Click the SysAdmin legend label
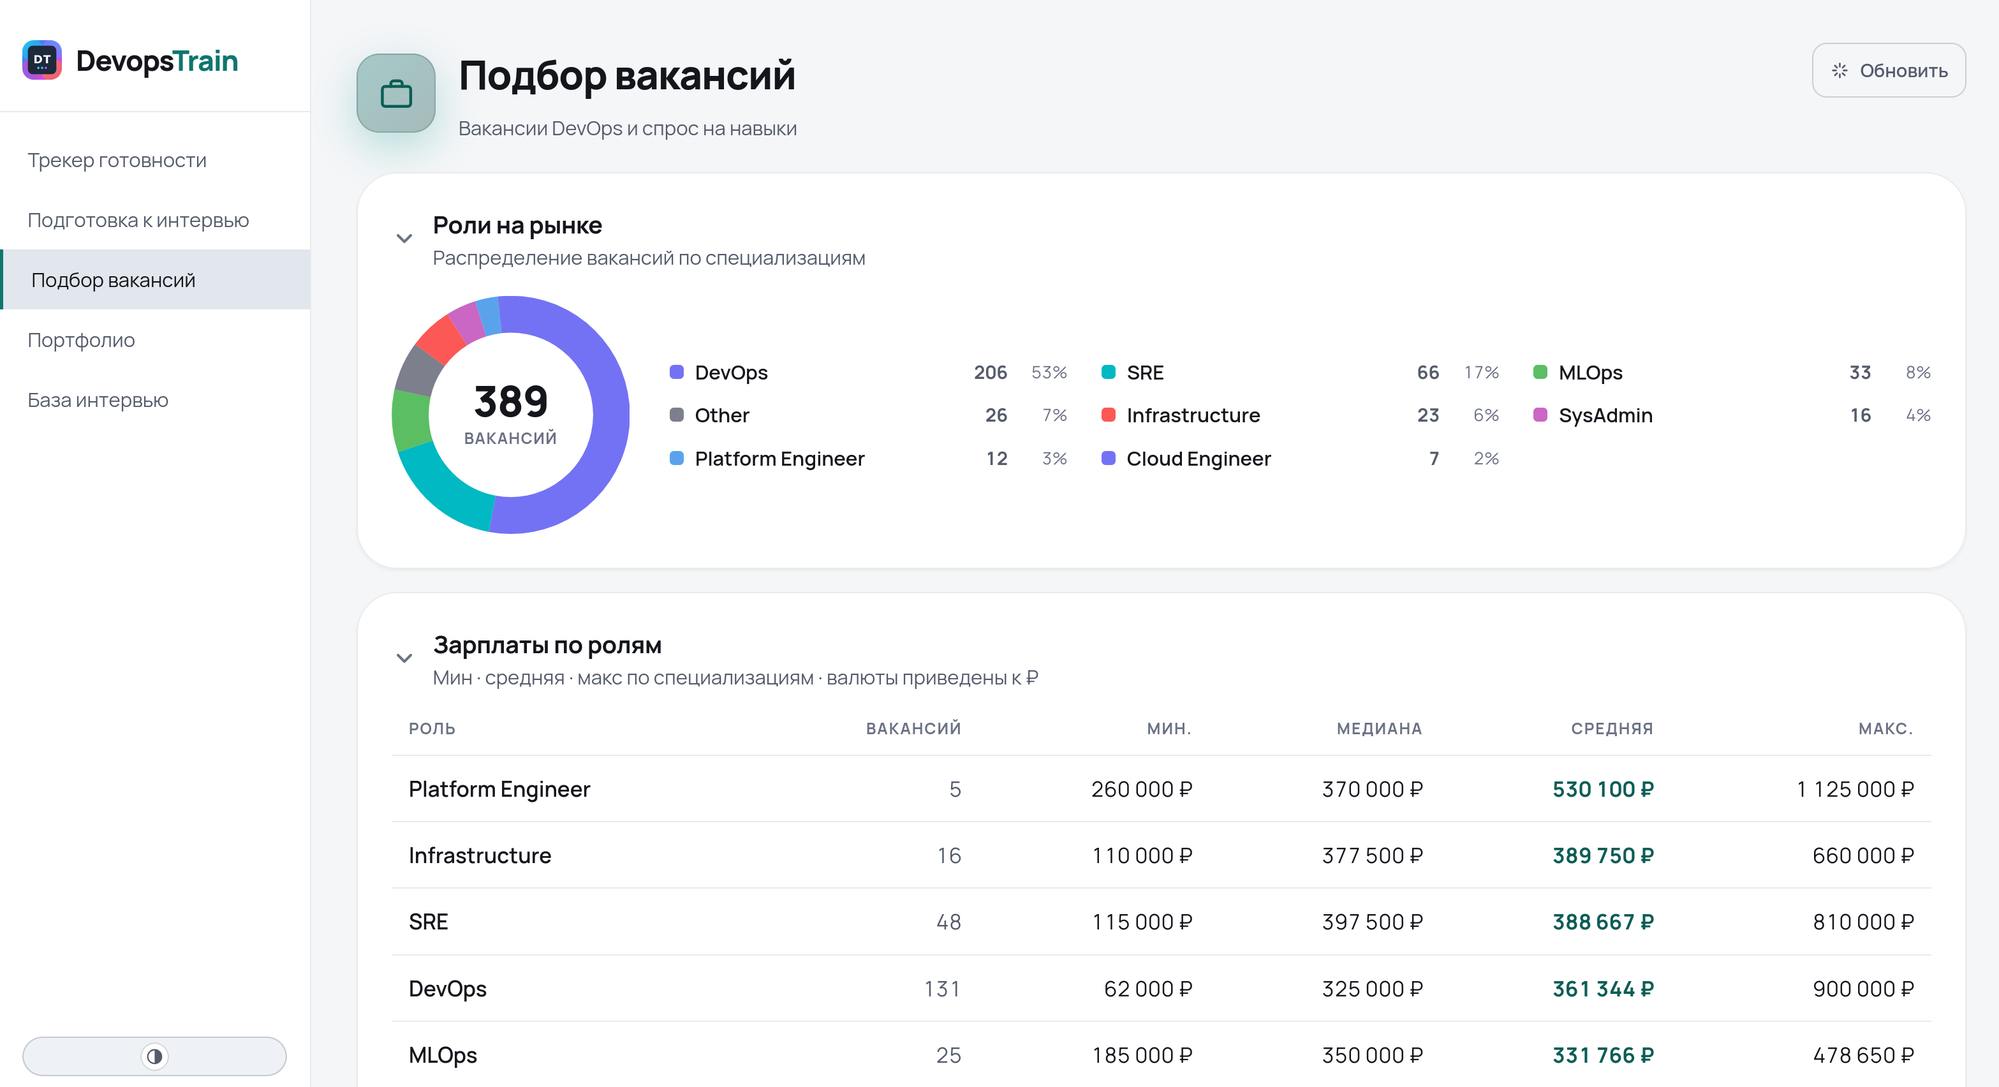Screen dimensions: 1999x1087 click(x=1605, y=415)
